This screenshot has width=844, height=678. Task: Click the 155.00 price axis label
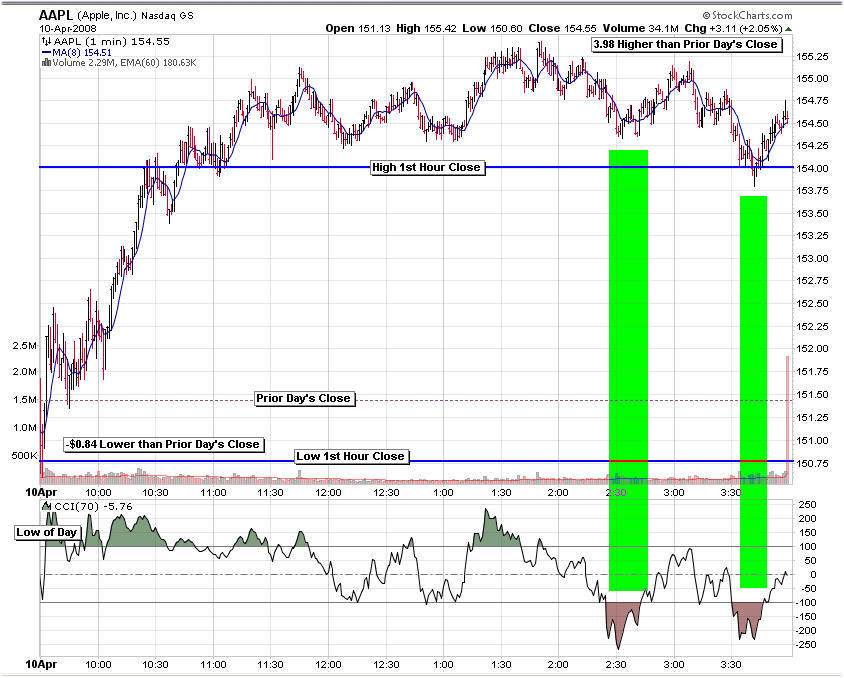(813, 79)
